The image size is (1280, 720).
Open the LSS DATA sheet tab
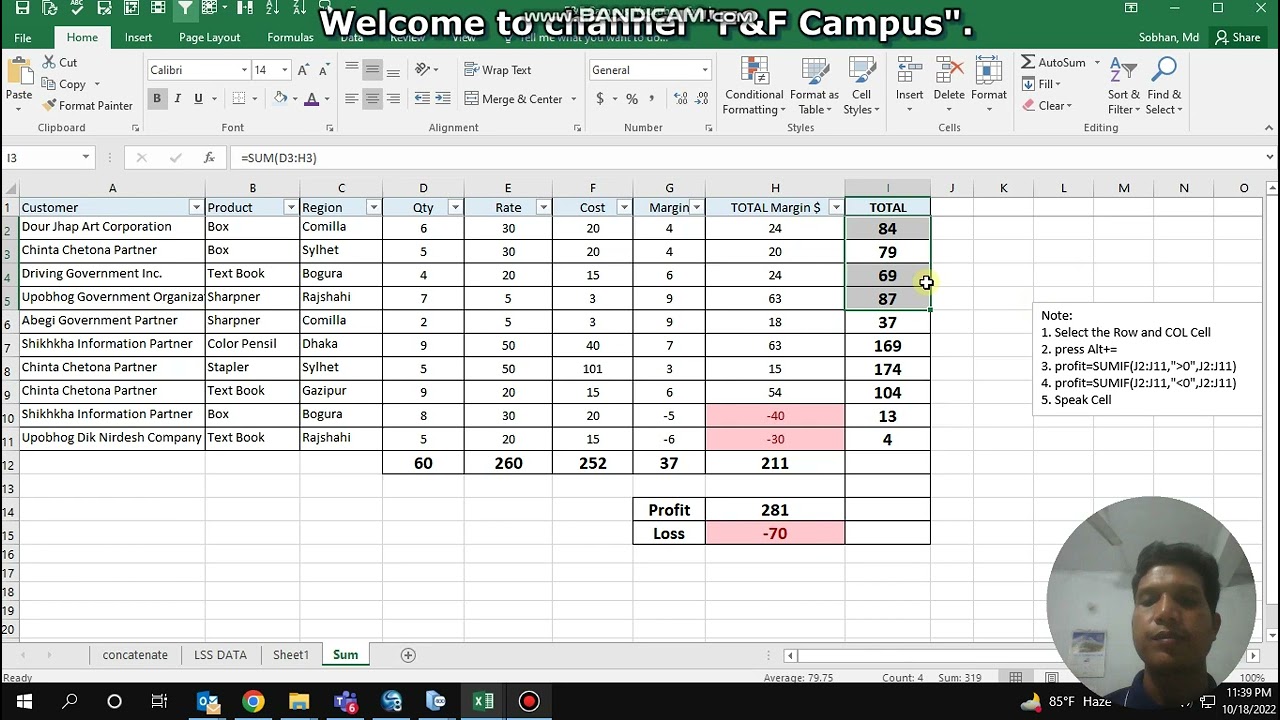(x=220, y=655)
